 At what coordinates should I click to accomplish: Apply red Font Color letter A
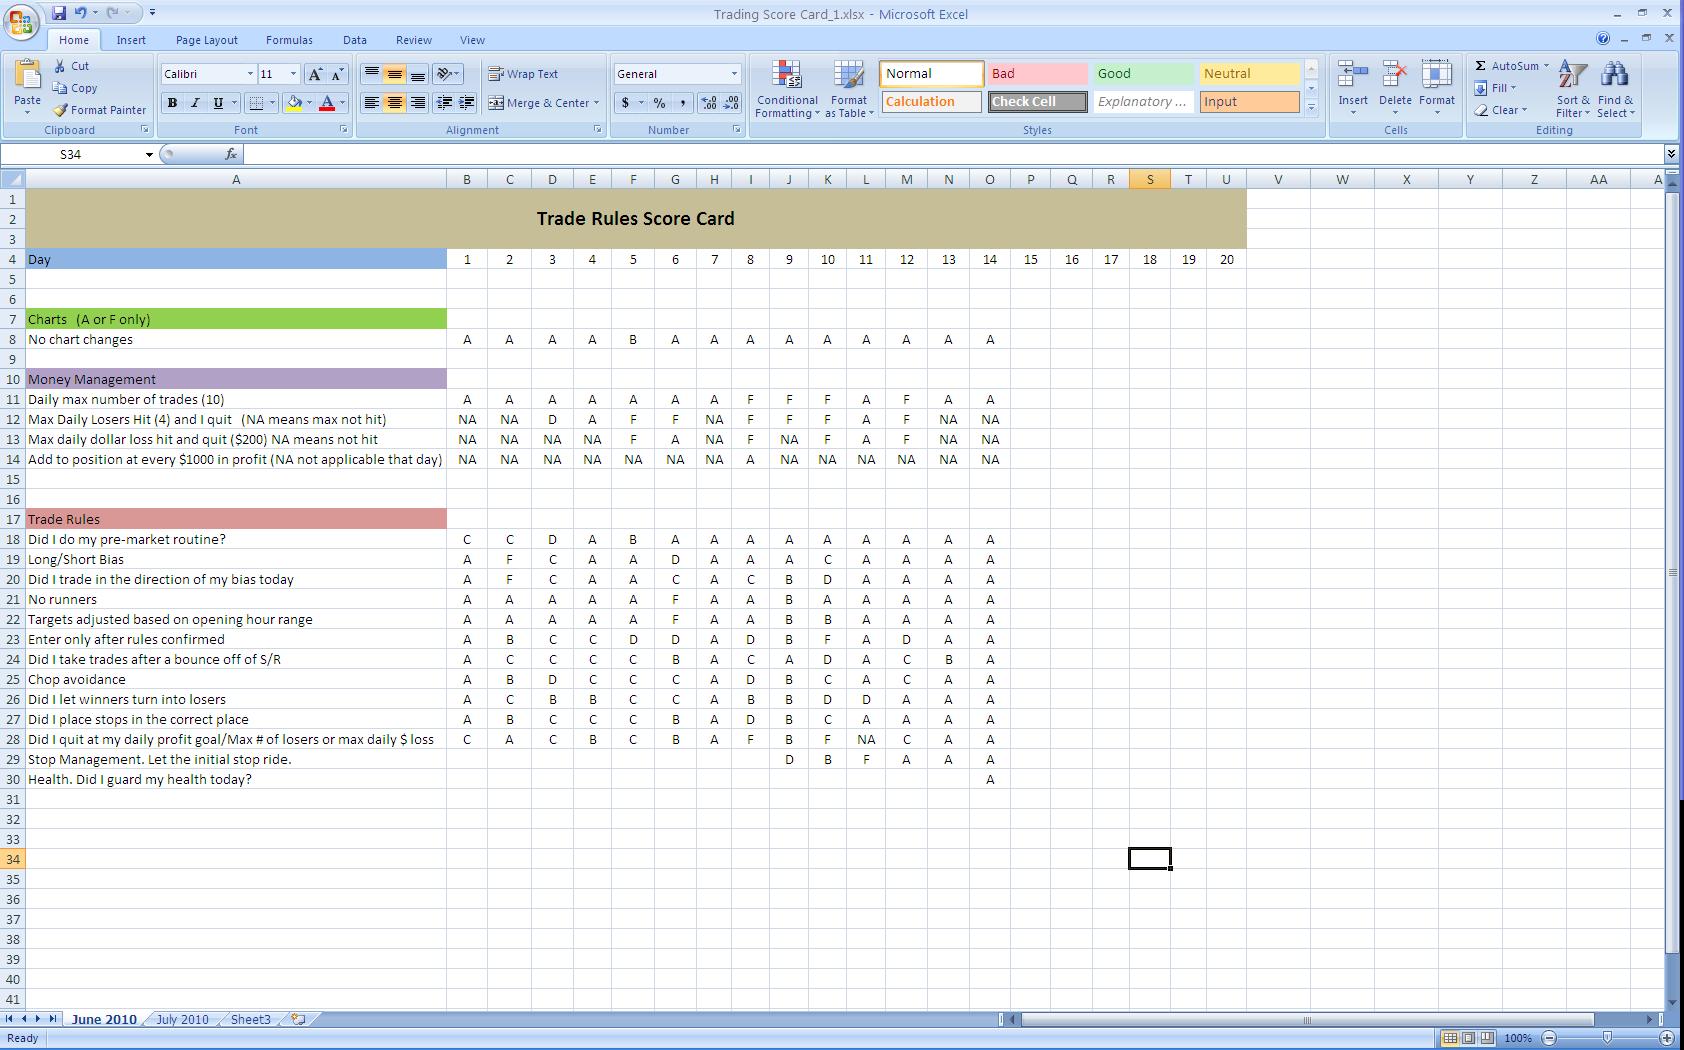327,103
